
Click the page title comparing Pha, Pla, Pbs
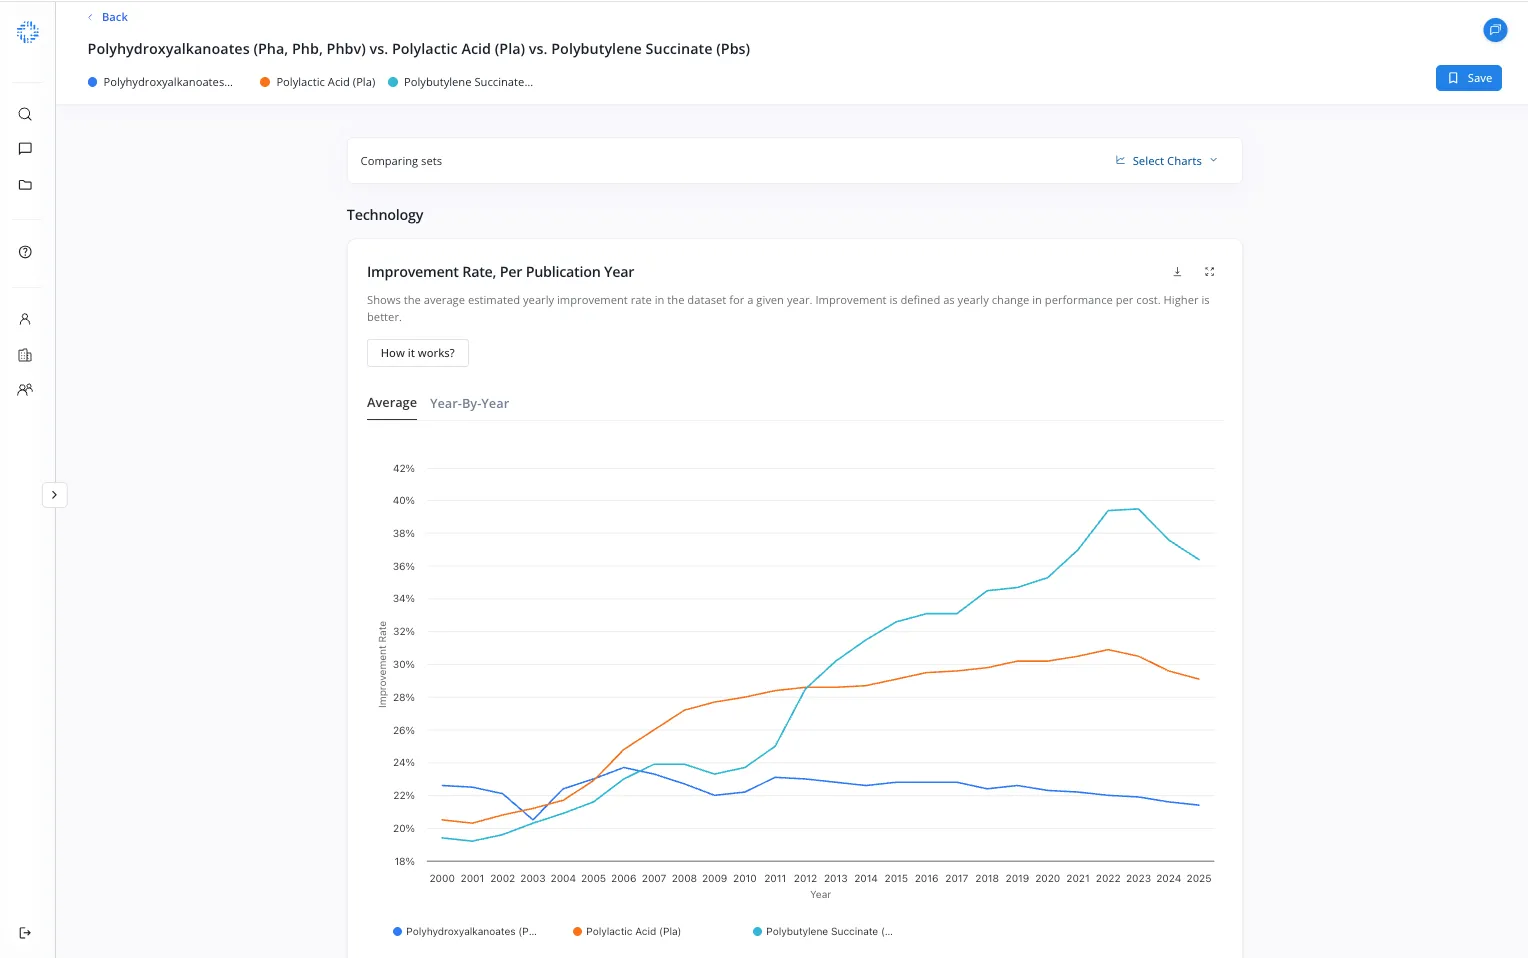click(x=419, y=49)
